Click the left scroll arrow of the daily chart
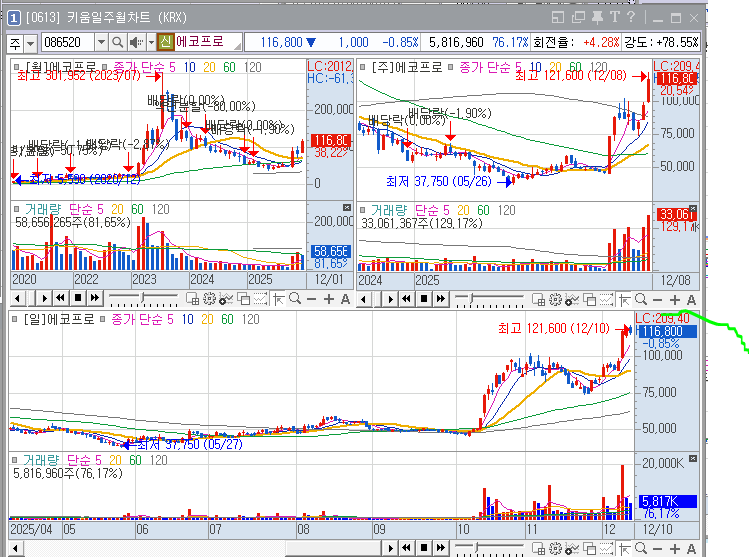The width and height of the screenshot is (749, 557). click(15, 548)
